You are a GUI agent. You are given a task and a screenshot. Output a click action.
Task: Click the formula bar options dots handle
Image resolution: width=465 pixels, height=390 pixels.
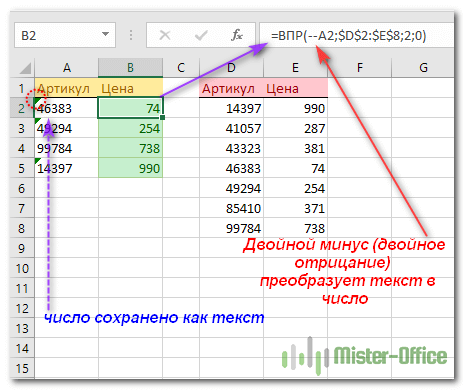pos(131,35)
